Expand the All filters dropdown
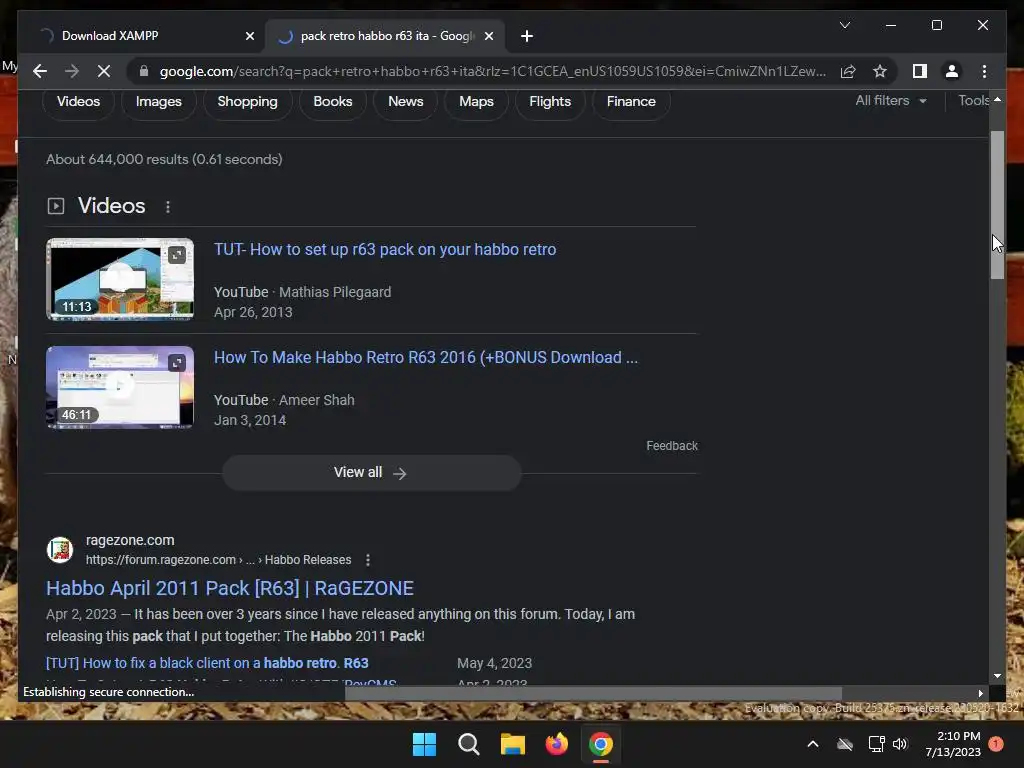The height and width of the screenshot is (768, 1024). point(891,101)
